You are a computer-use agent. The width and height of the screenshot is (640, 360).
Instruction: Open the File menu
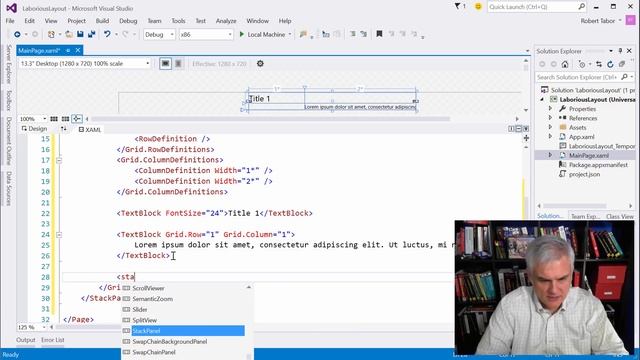(10, 21)
